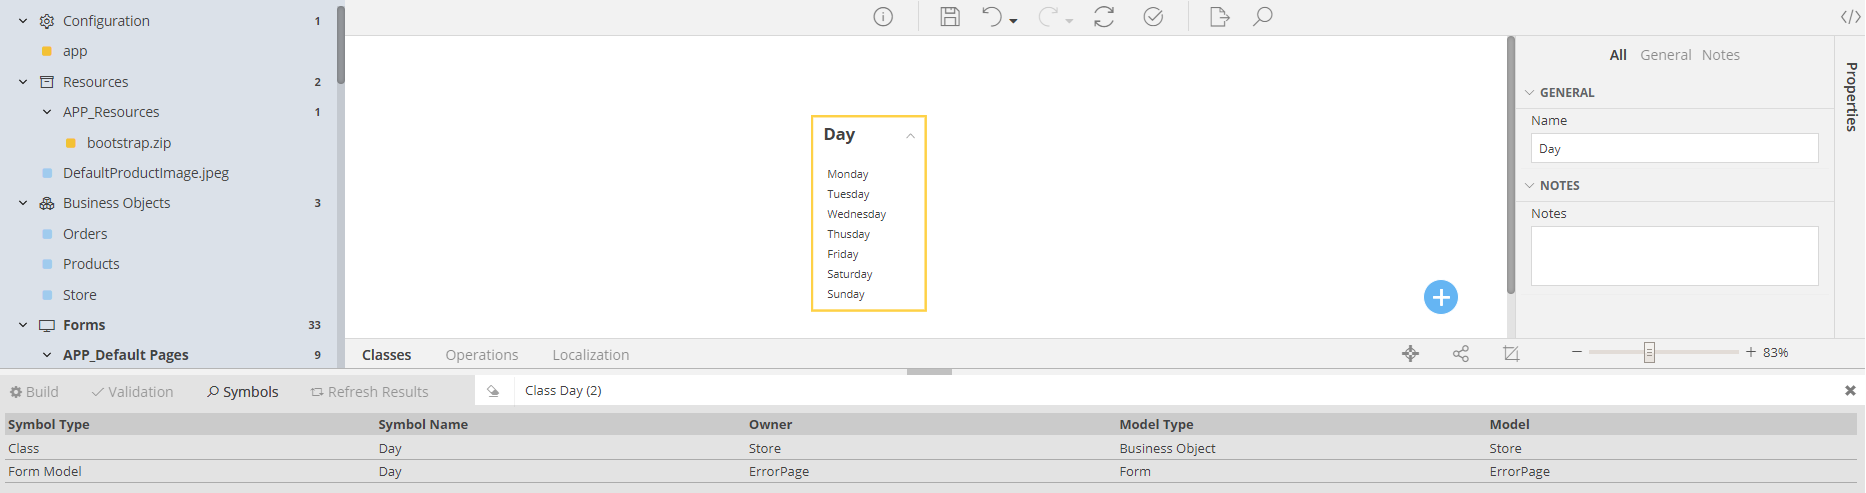Click the refresh arrows toolbar icon
The width and height of the screenshot is (1866, 493).
pyautogui.click(x=1104, y=17)
